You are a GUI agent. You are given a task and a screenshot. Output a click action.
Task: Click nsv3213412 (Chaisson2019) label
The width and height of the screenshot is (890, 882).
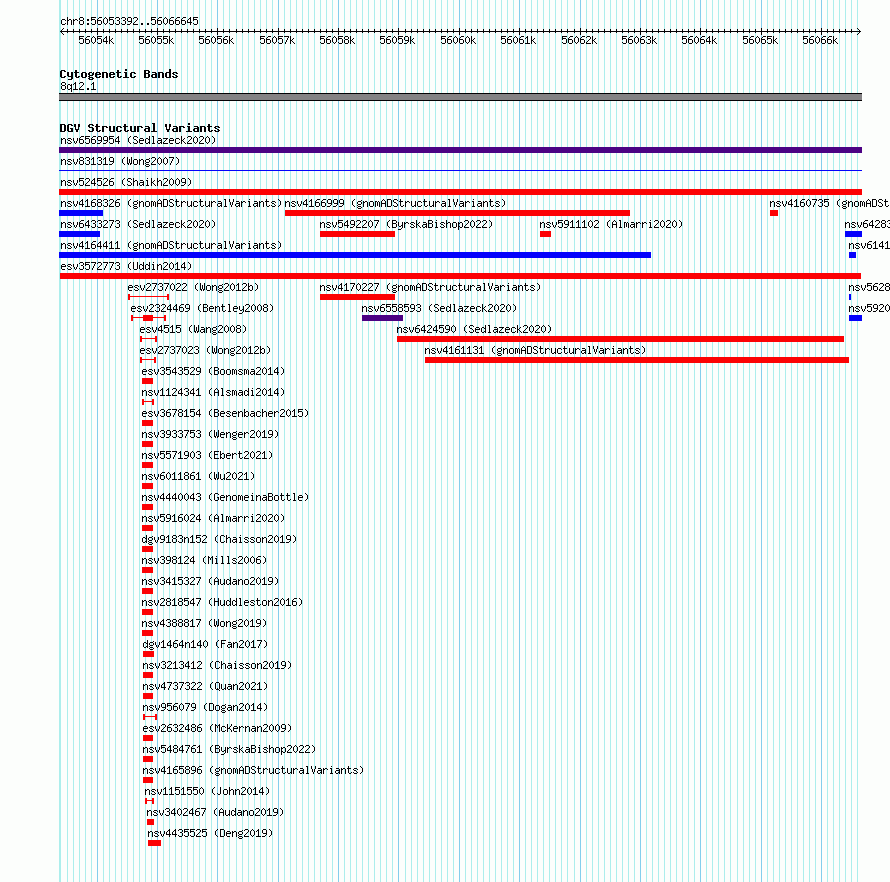click(x=217, y=665)
